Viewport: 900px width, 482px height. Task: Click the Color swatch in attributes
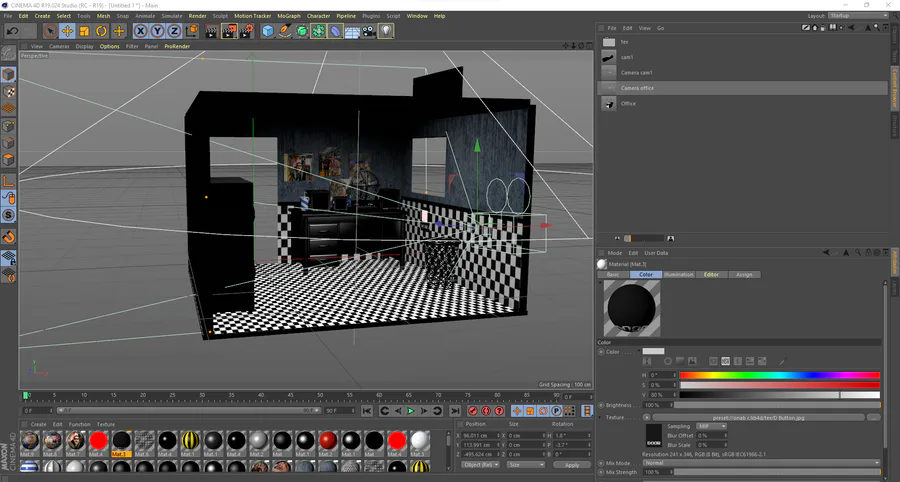[x=653, y=351]
